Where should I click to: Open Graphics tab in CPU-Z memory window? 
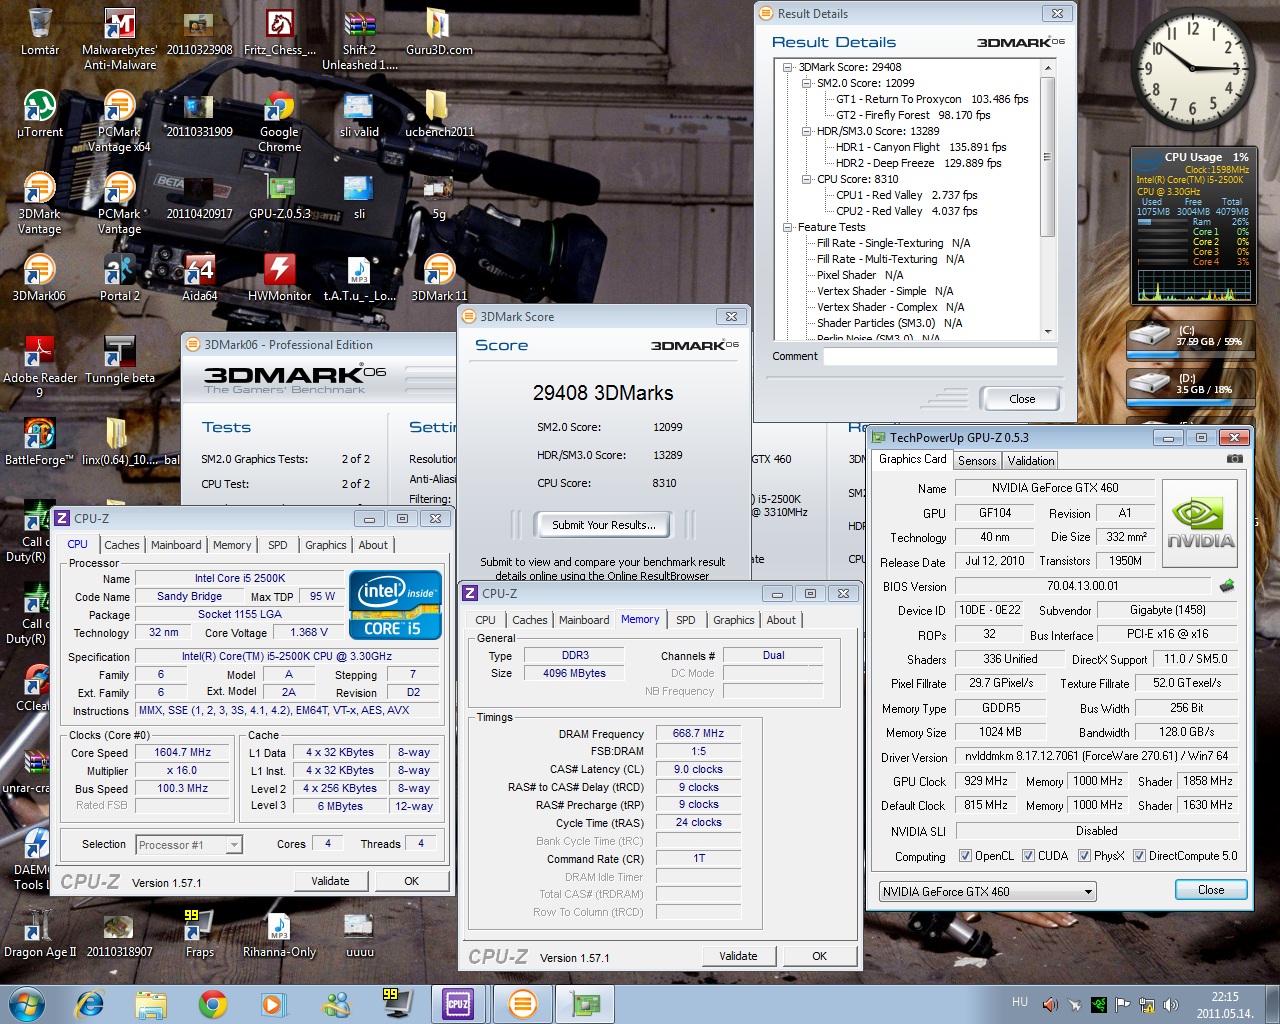pos(734,620)
